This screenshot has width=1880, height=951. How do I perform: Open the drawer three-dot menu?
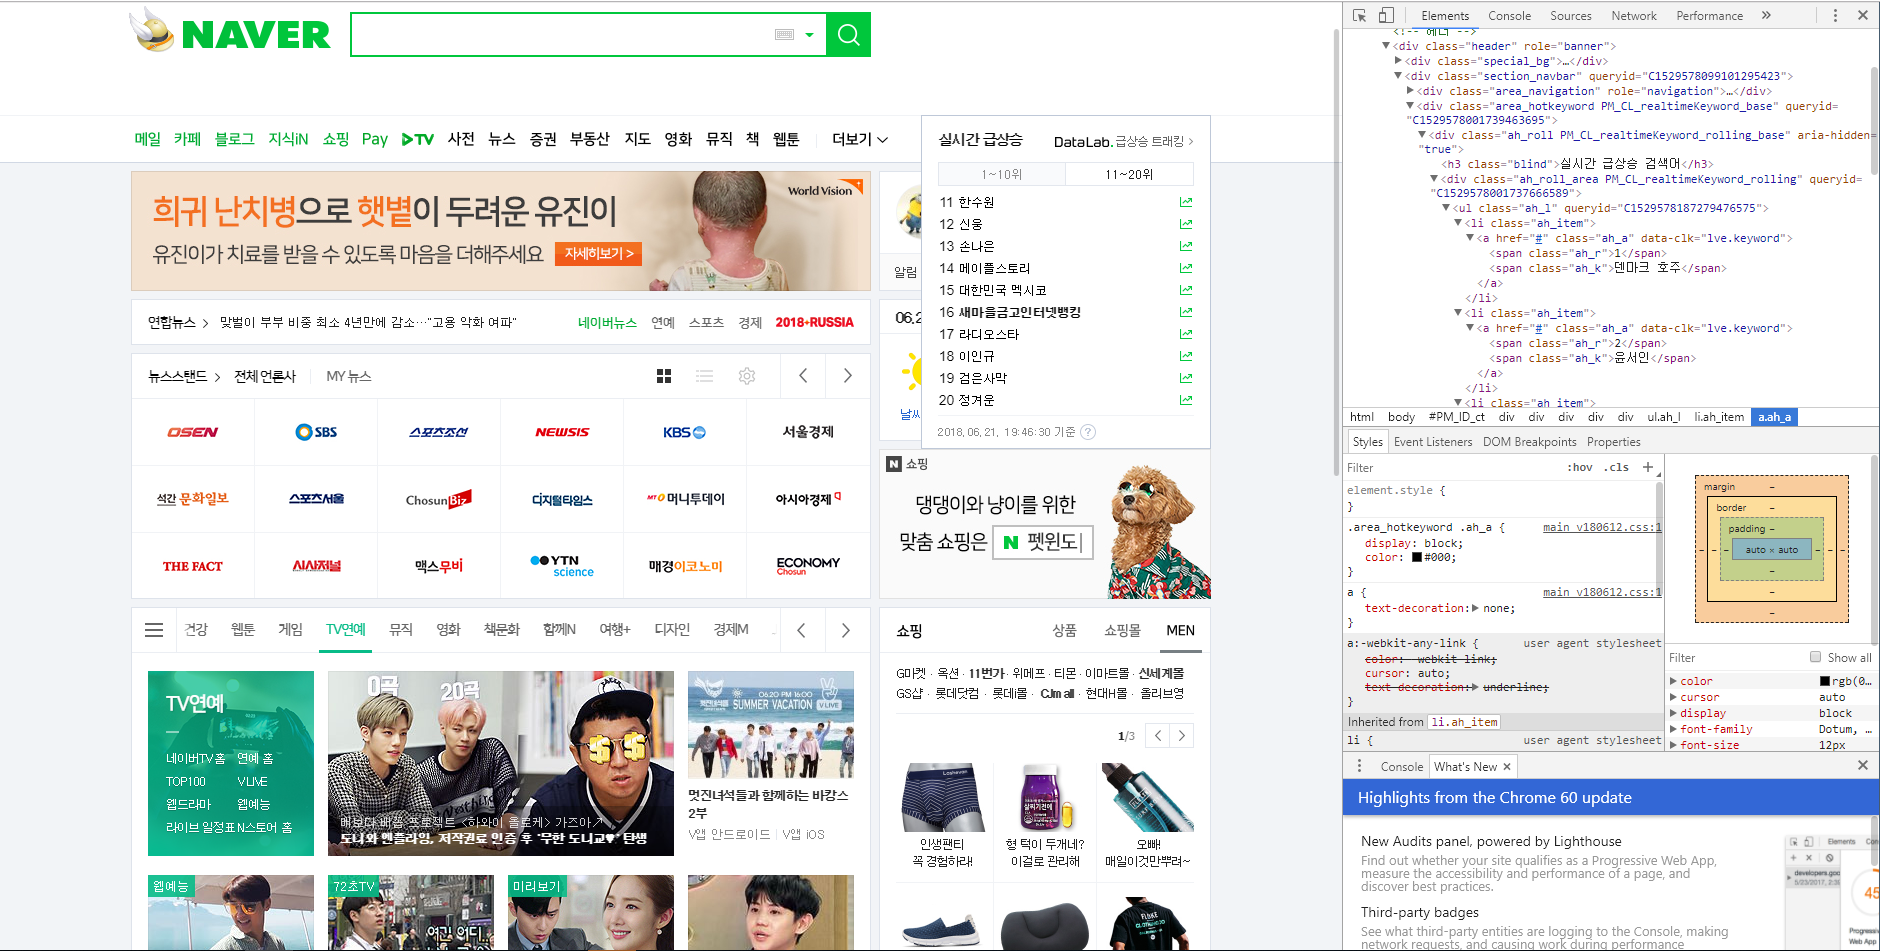point(1359,766)
